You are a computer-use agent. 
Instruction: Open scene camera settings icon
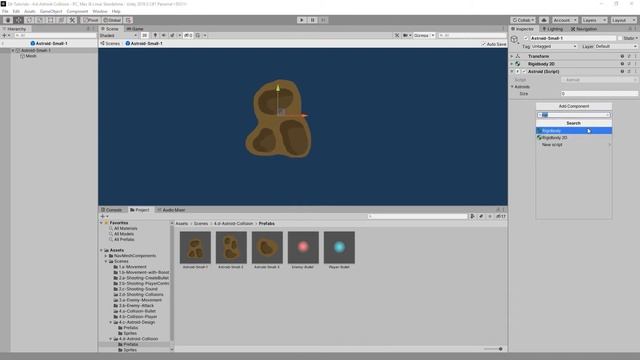coord(406,36)
